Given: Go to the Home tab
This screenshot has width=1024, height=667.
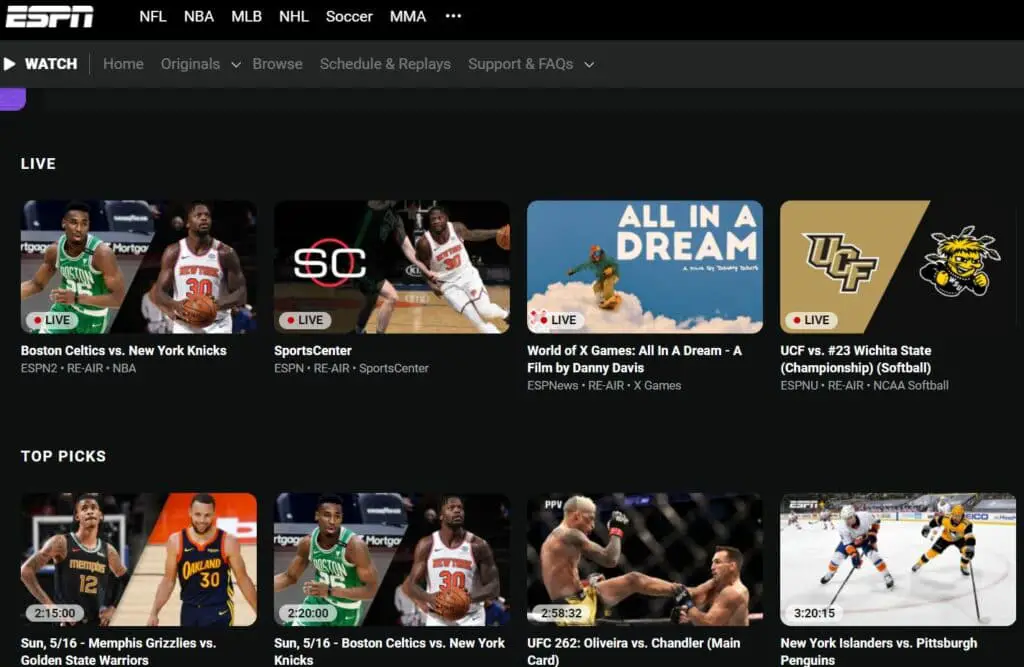Looking at the screenshot, I should point(123,63).
